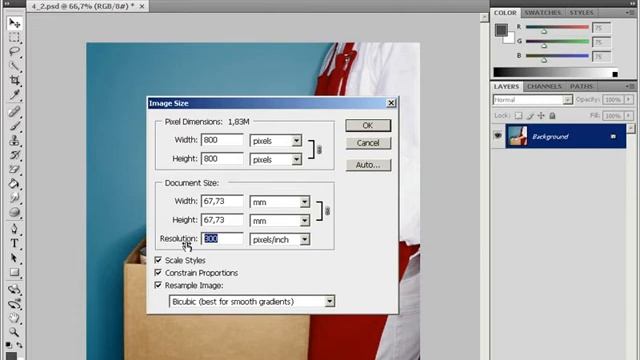Open pixel Height units dropdown

[x=297, y=159]
